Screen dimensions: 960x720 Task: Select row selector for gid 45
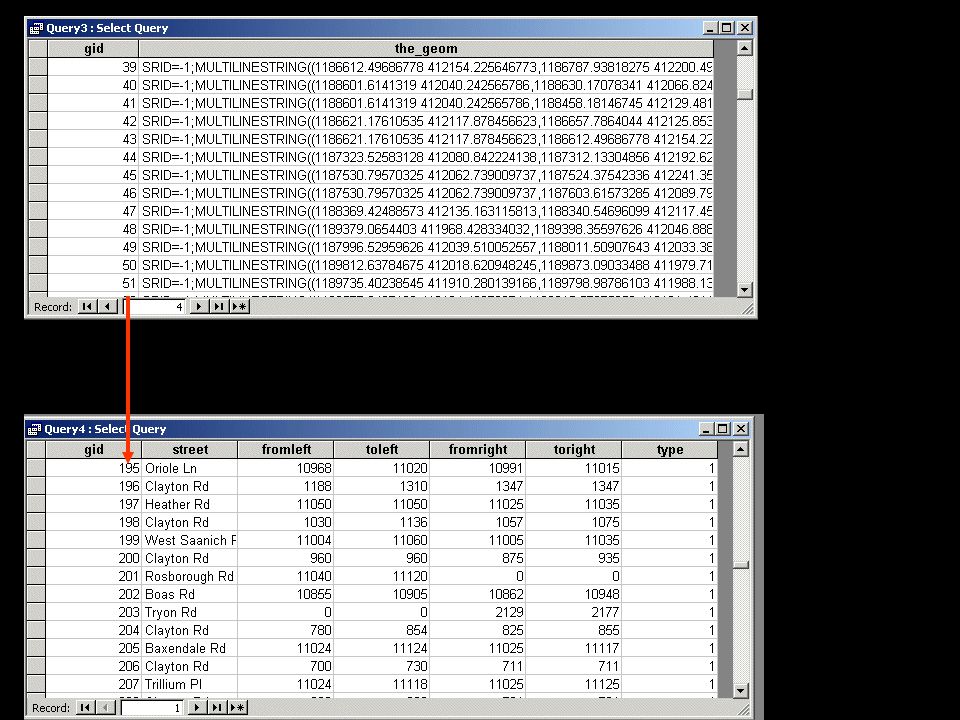[38, 175]
